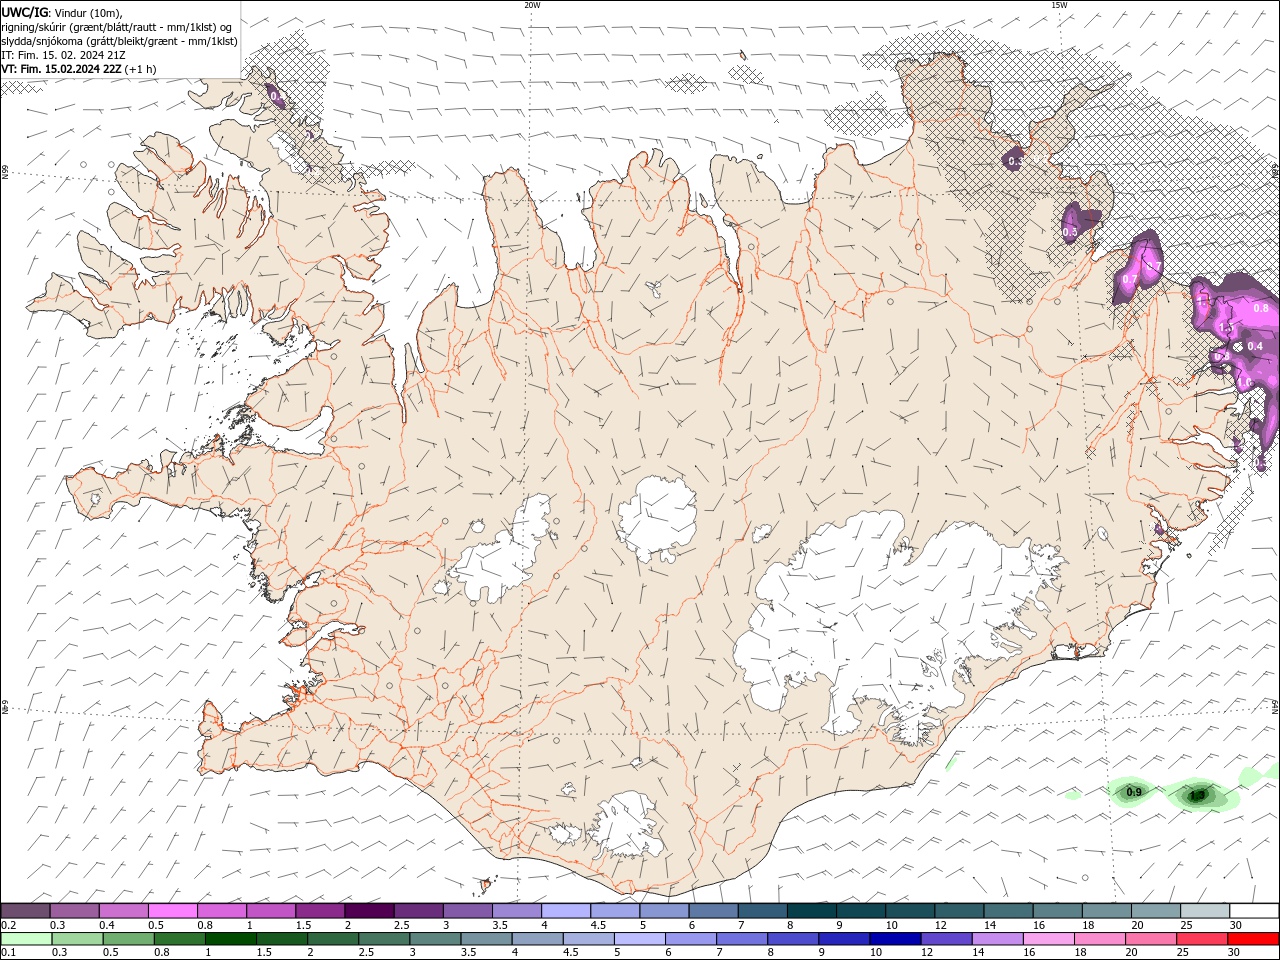The width and height of the screenshot is (1280, 960).
Task: Click the 0.3 snowfall patch in the northeast
Action: pyautogui.click(x=1015, y=160)
